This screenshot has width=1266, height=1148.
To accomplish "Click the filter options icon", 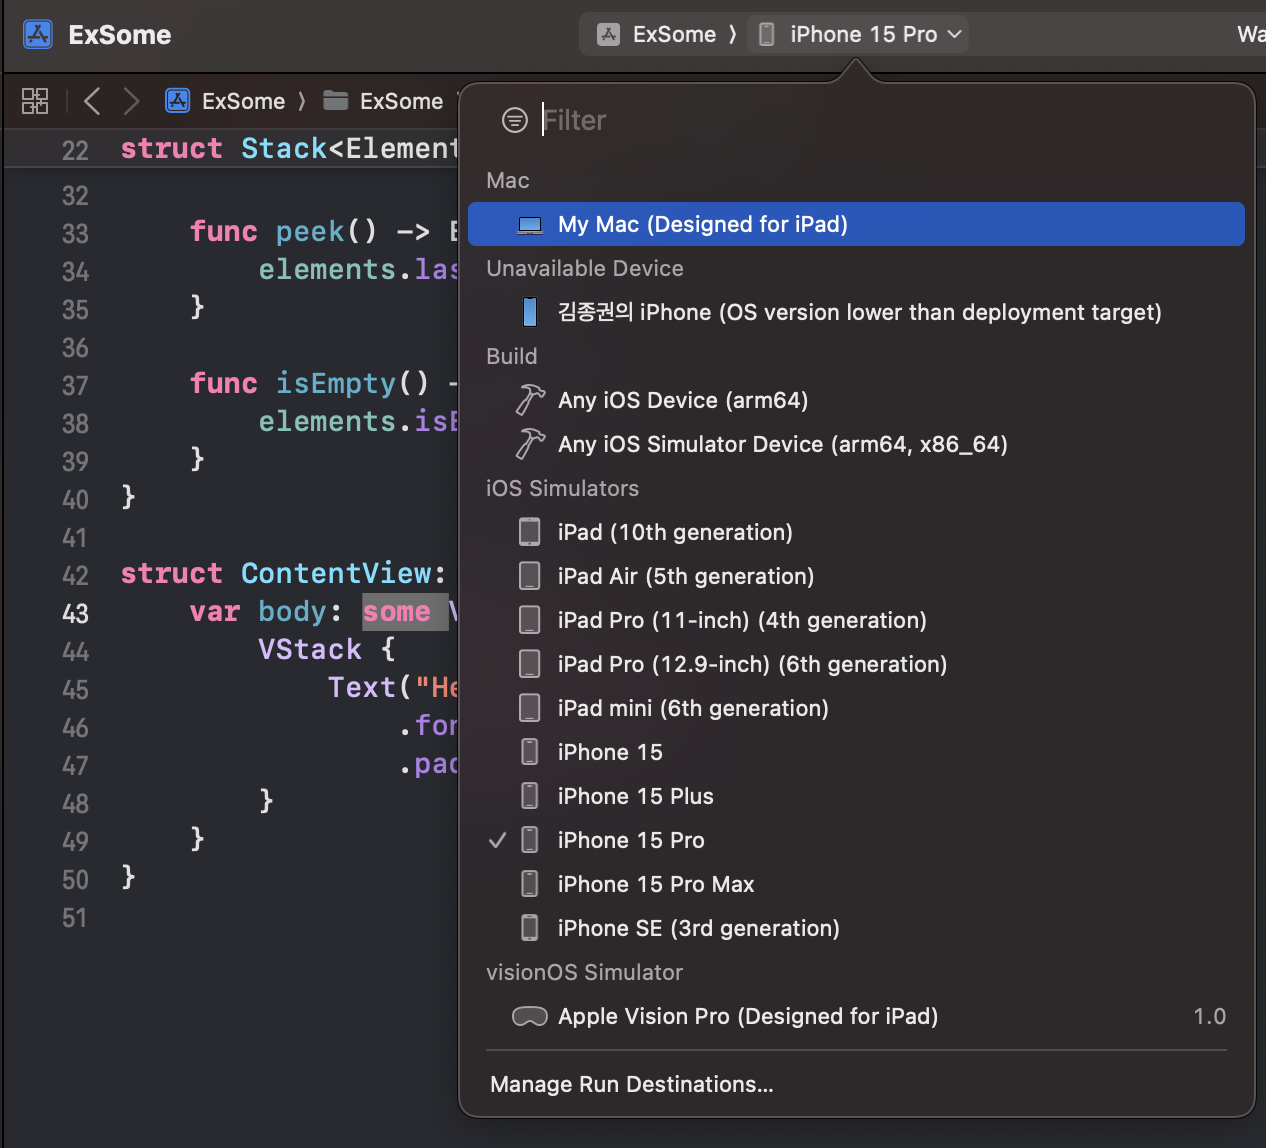I will tap(515, 121).
